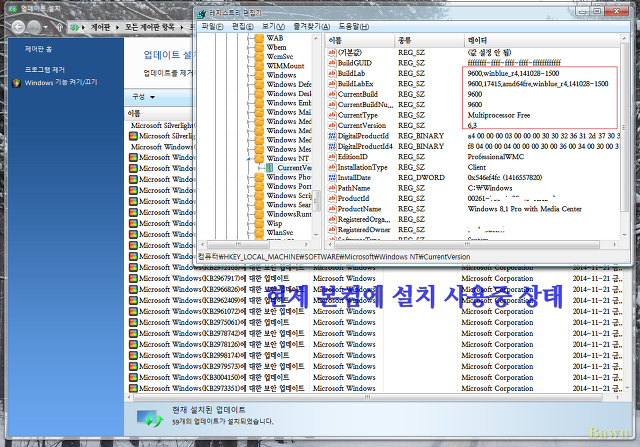Click 모든 제어판 항목 in the breadcrumb

(150, 27)
